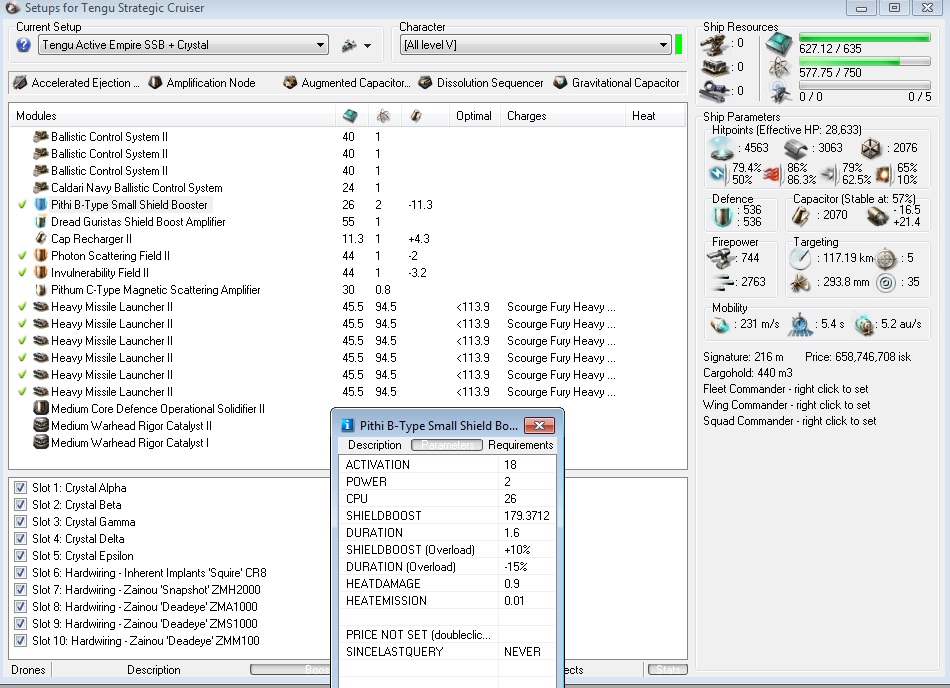Image resolution: width=950 pixels, height=688 pixels.
Task: Open the Drones tab at the bottom
Action: click(28, 670)
